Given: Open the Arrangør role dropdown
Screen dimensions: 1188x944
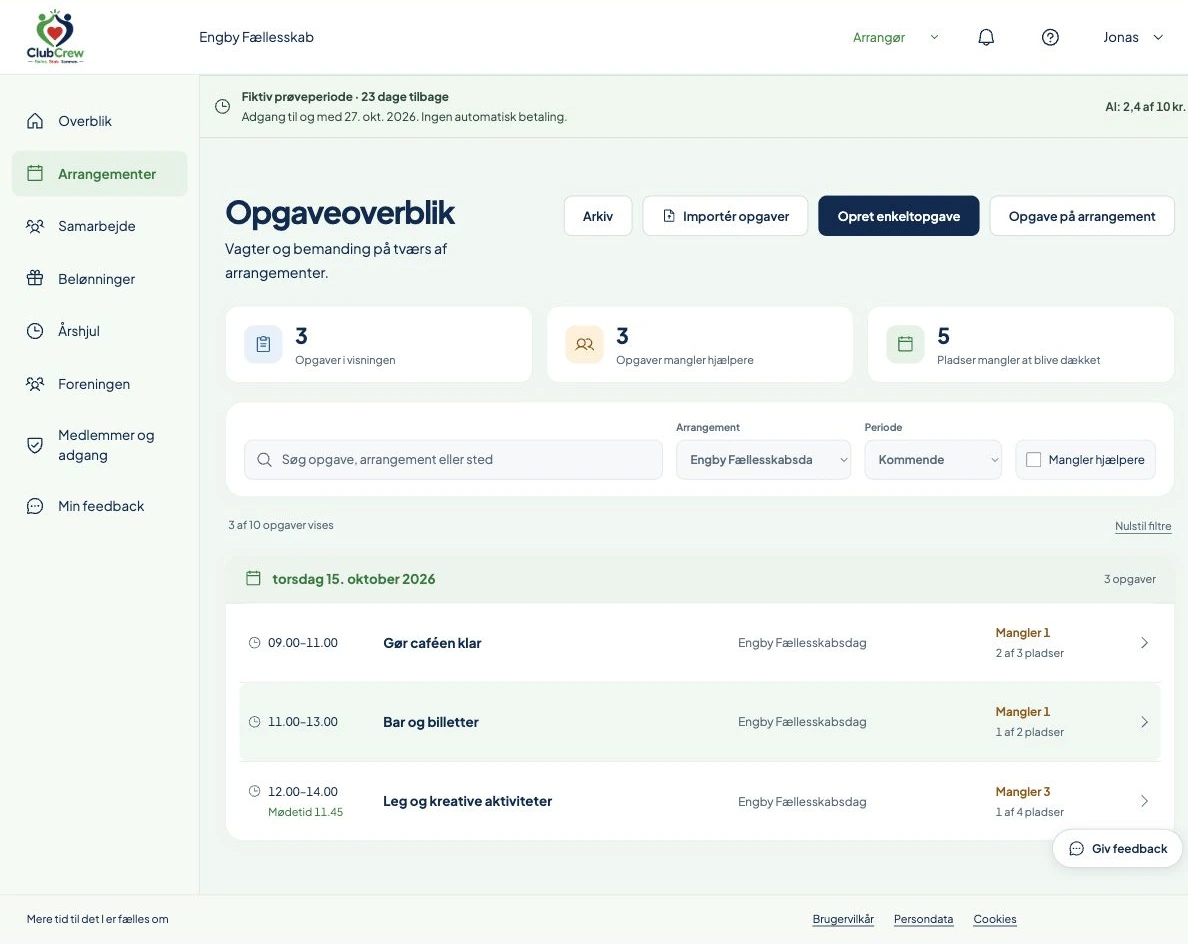Looking at the screenshot, I should pos(896,37).
